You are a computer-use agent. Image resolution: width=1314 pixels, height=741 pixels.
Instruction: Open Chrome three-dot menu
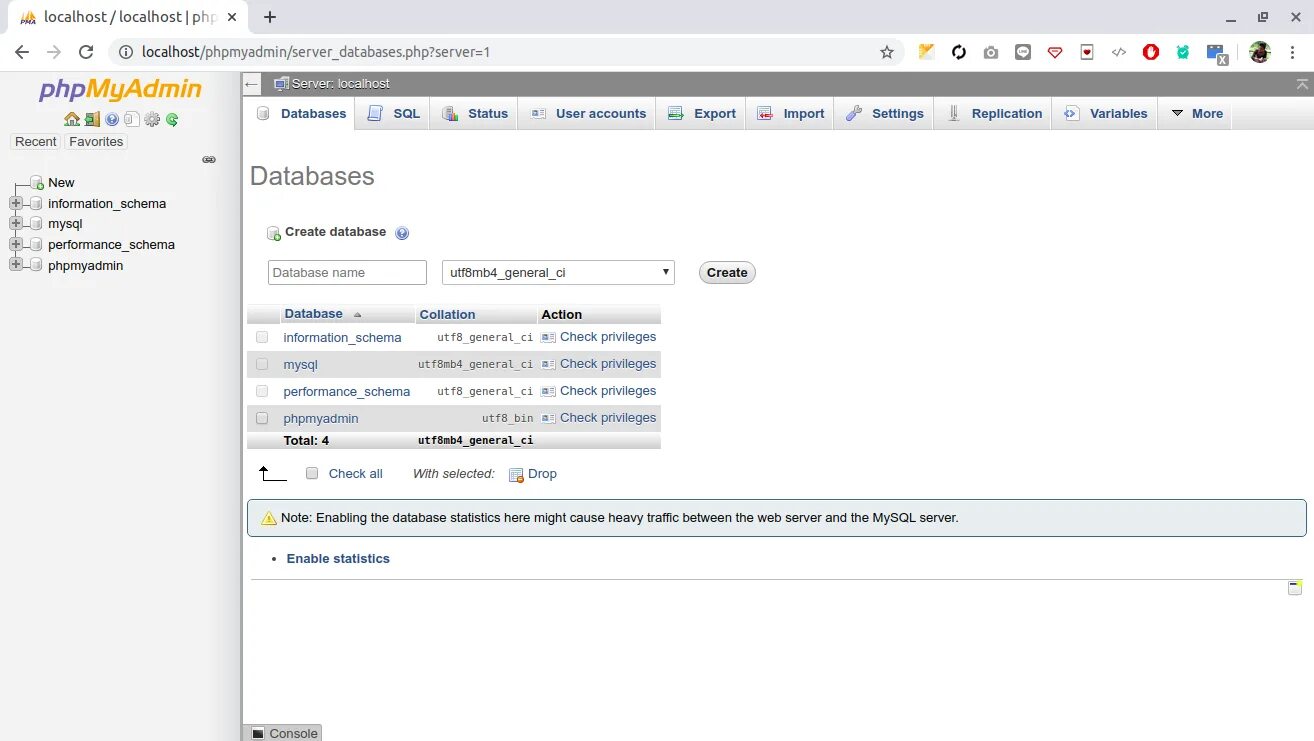coord(1293,52)
